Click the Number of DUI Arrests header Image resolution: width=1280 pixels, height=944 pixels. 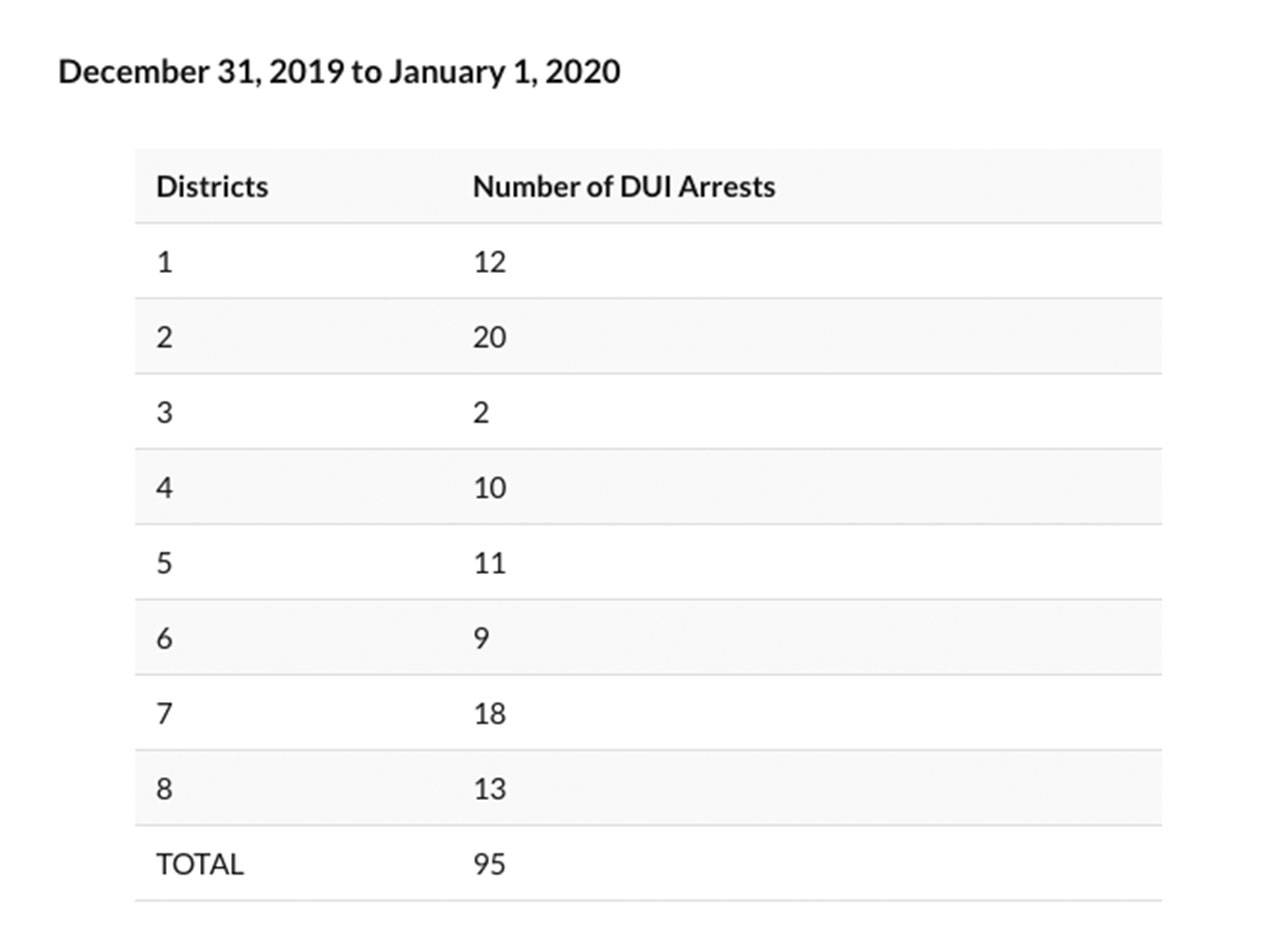[x=623, y=187]
